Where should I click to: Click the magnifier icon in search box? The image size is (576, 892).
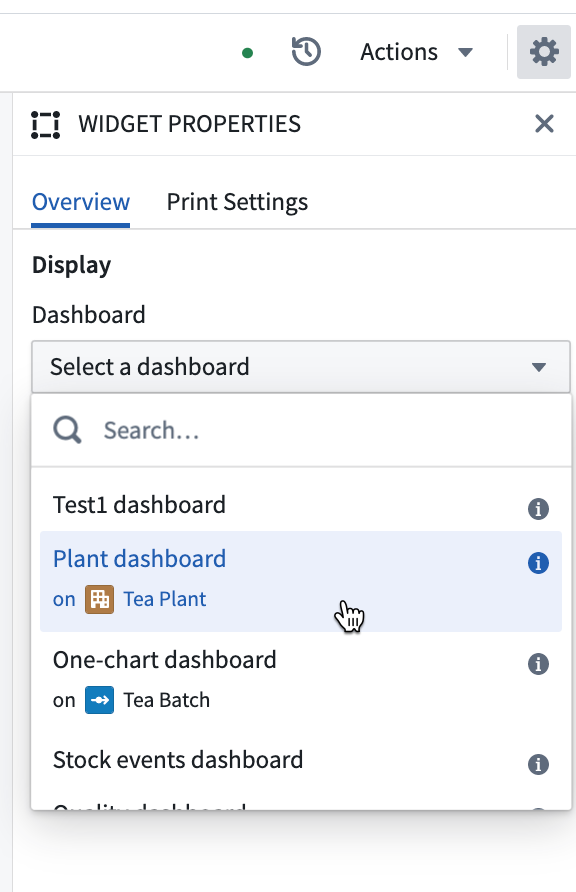pos(67,430)
